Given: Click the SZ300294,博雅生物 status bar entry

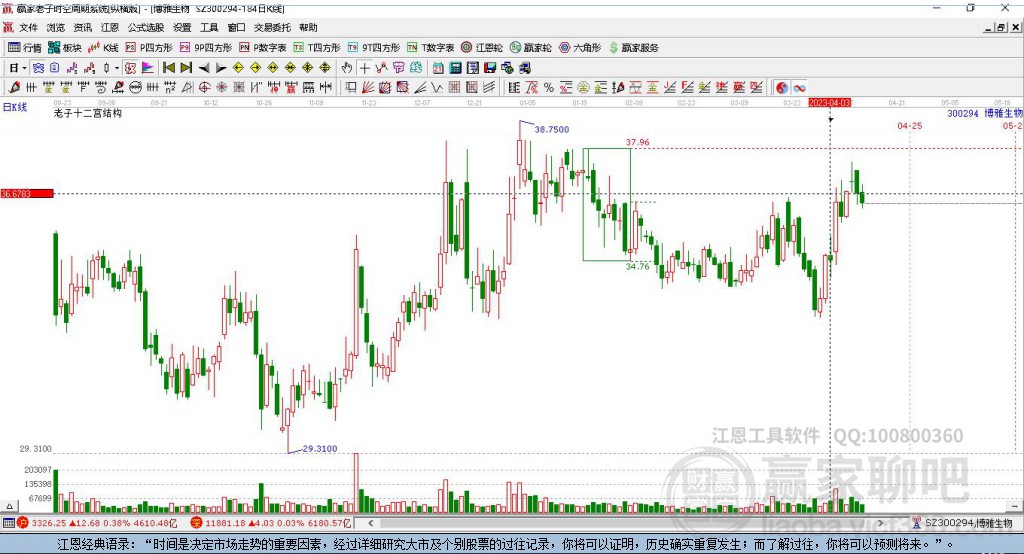Looking at the screenshot, I should pos(963,523).
